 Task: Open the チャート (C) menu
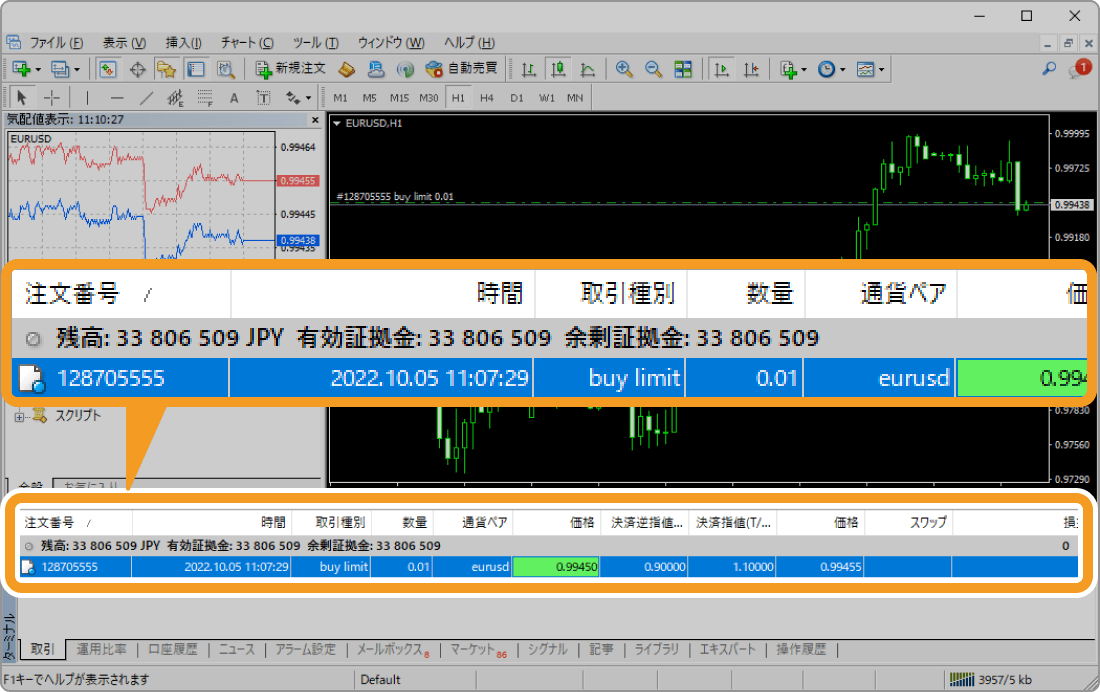click(x=247, y=43)
